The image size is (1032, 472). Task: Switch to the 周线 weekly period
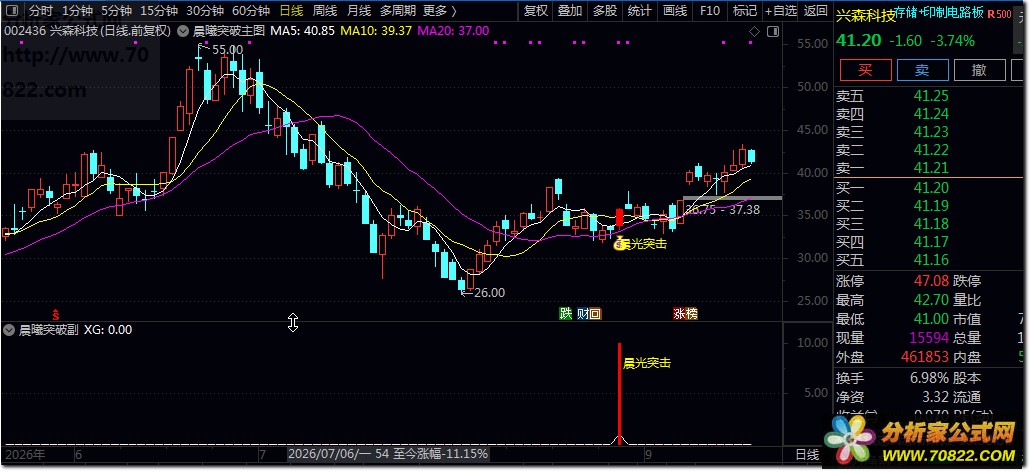pyautogui.click(x=325, y=11)
